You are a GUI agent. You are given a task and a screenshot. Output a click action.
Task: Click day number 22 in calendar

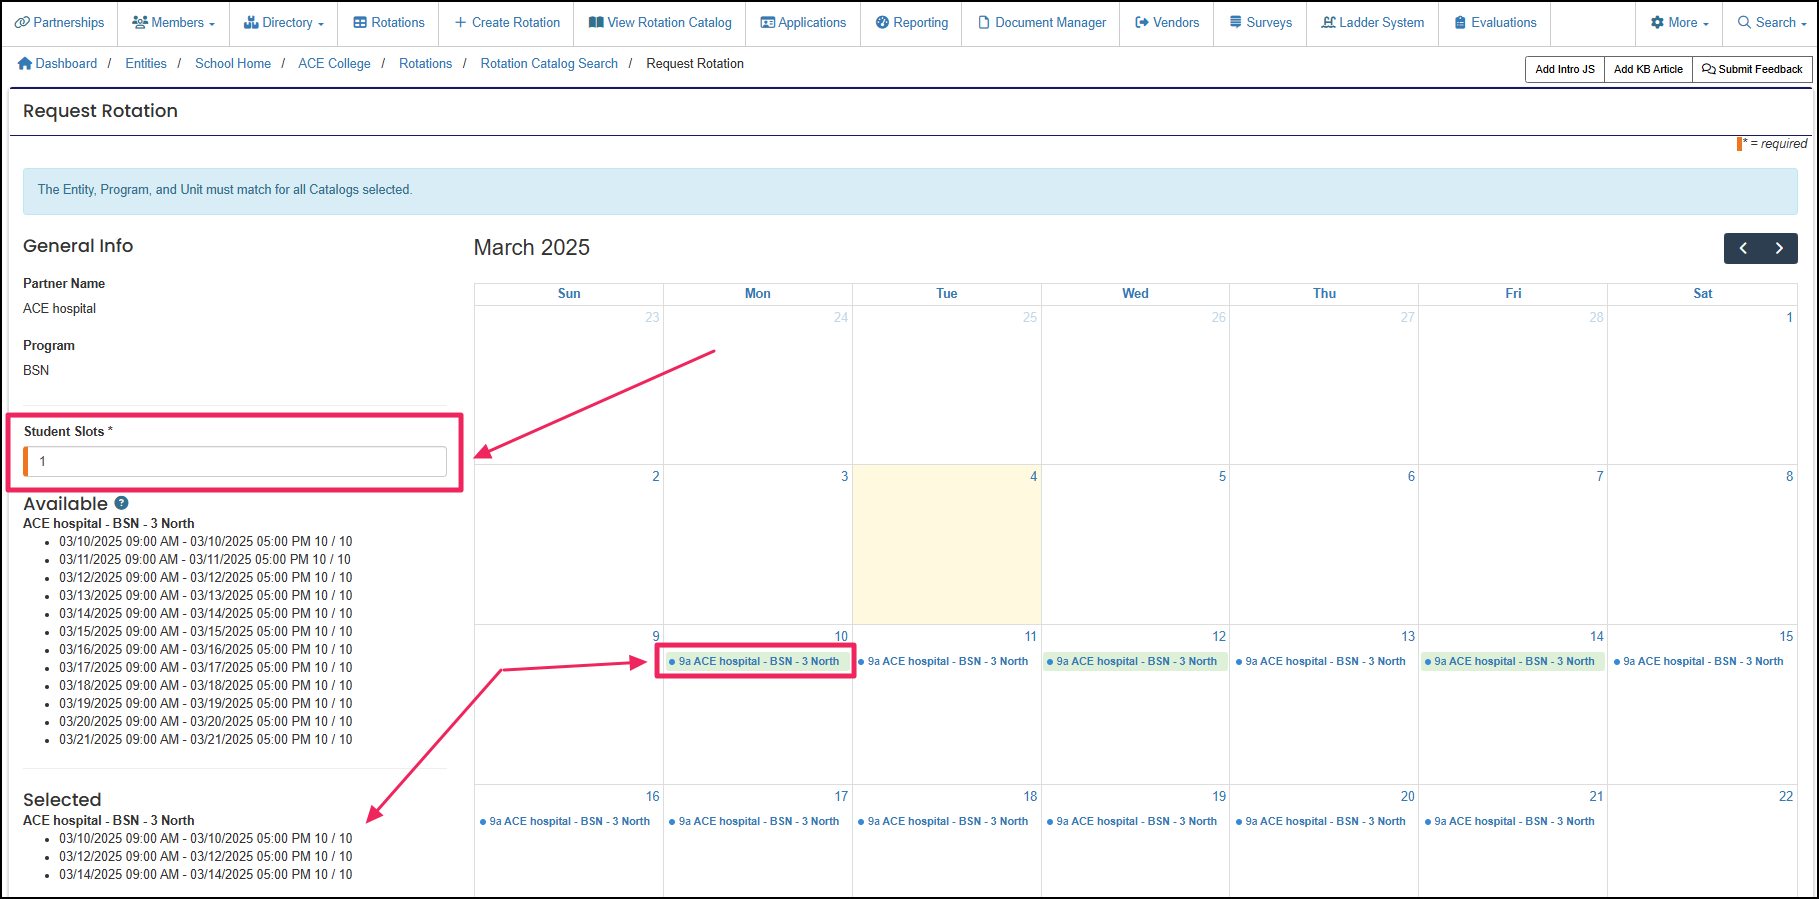[1786, 797]
